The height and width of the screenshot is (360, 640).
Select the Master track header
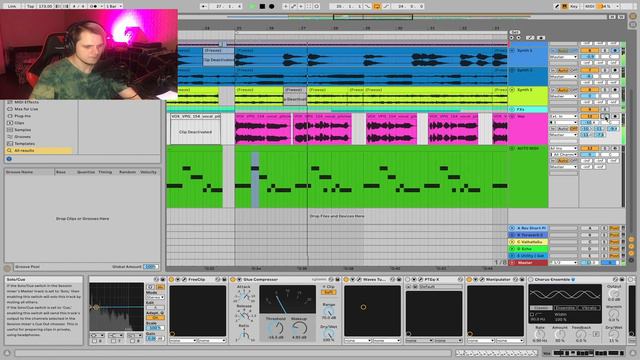tap(528, 263)
